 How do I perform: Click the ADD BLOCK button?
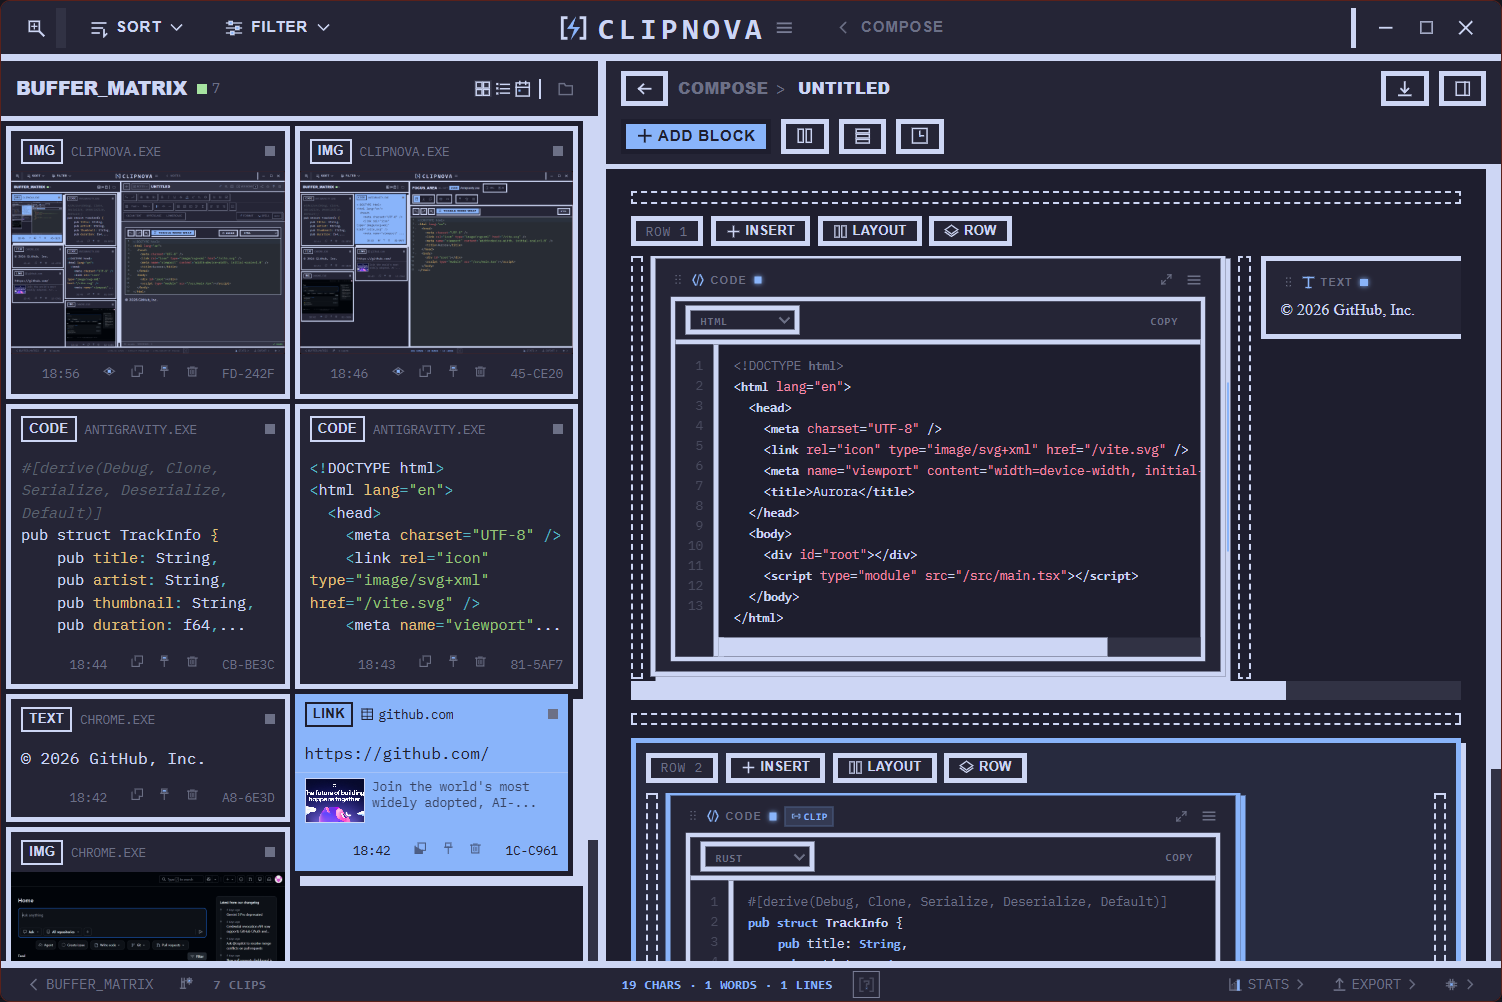tap(696, 136)
